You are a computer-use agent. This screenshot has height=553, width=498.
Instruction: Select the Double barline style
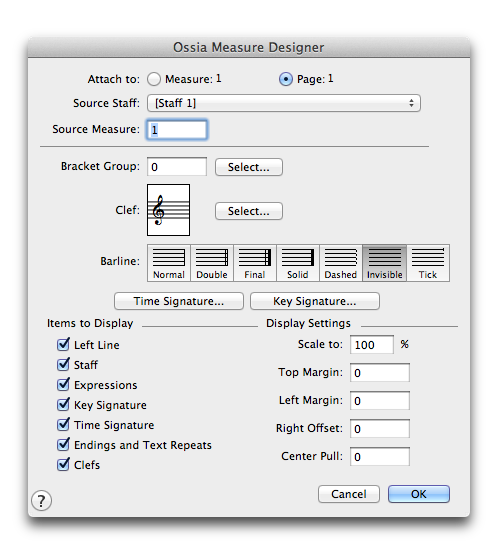click(212, 263)
